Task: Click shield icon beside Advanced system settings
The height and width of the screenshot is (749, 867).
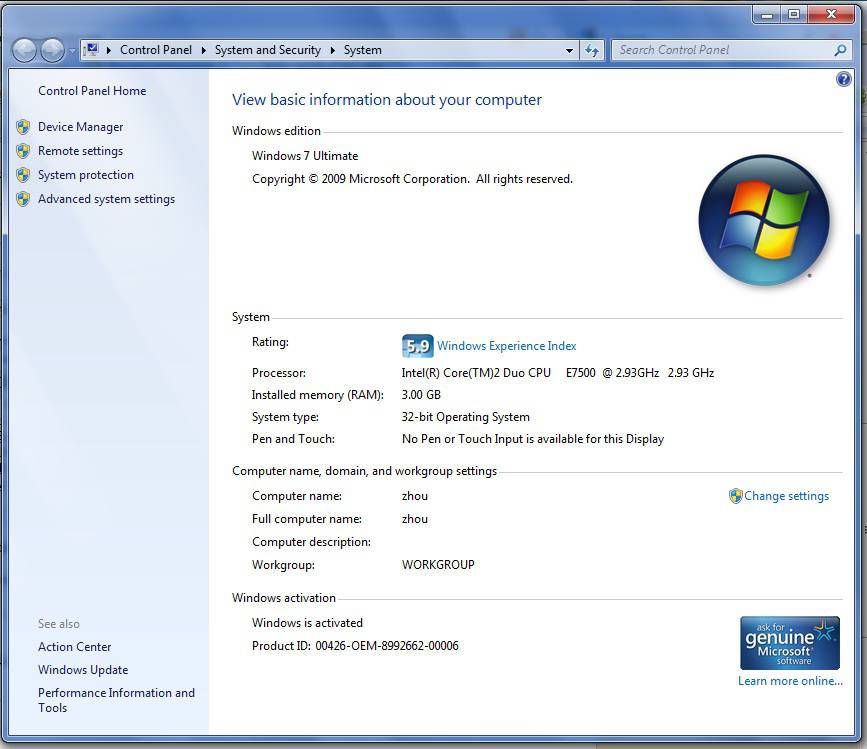Action: pyautogui.click(x=23, y=199)
